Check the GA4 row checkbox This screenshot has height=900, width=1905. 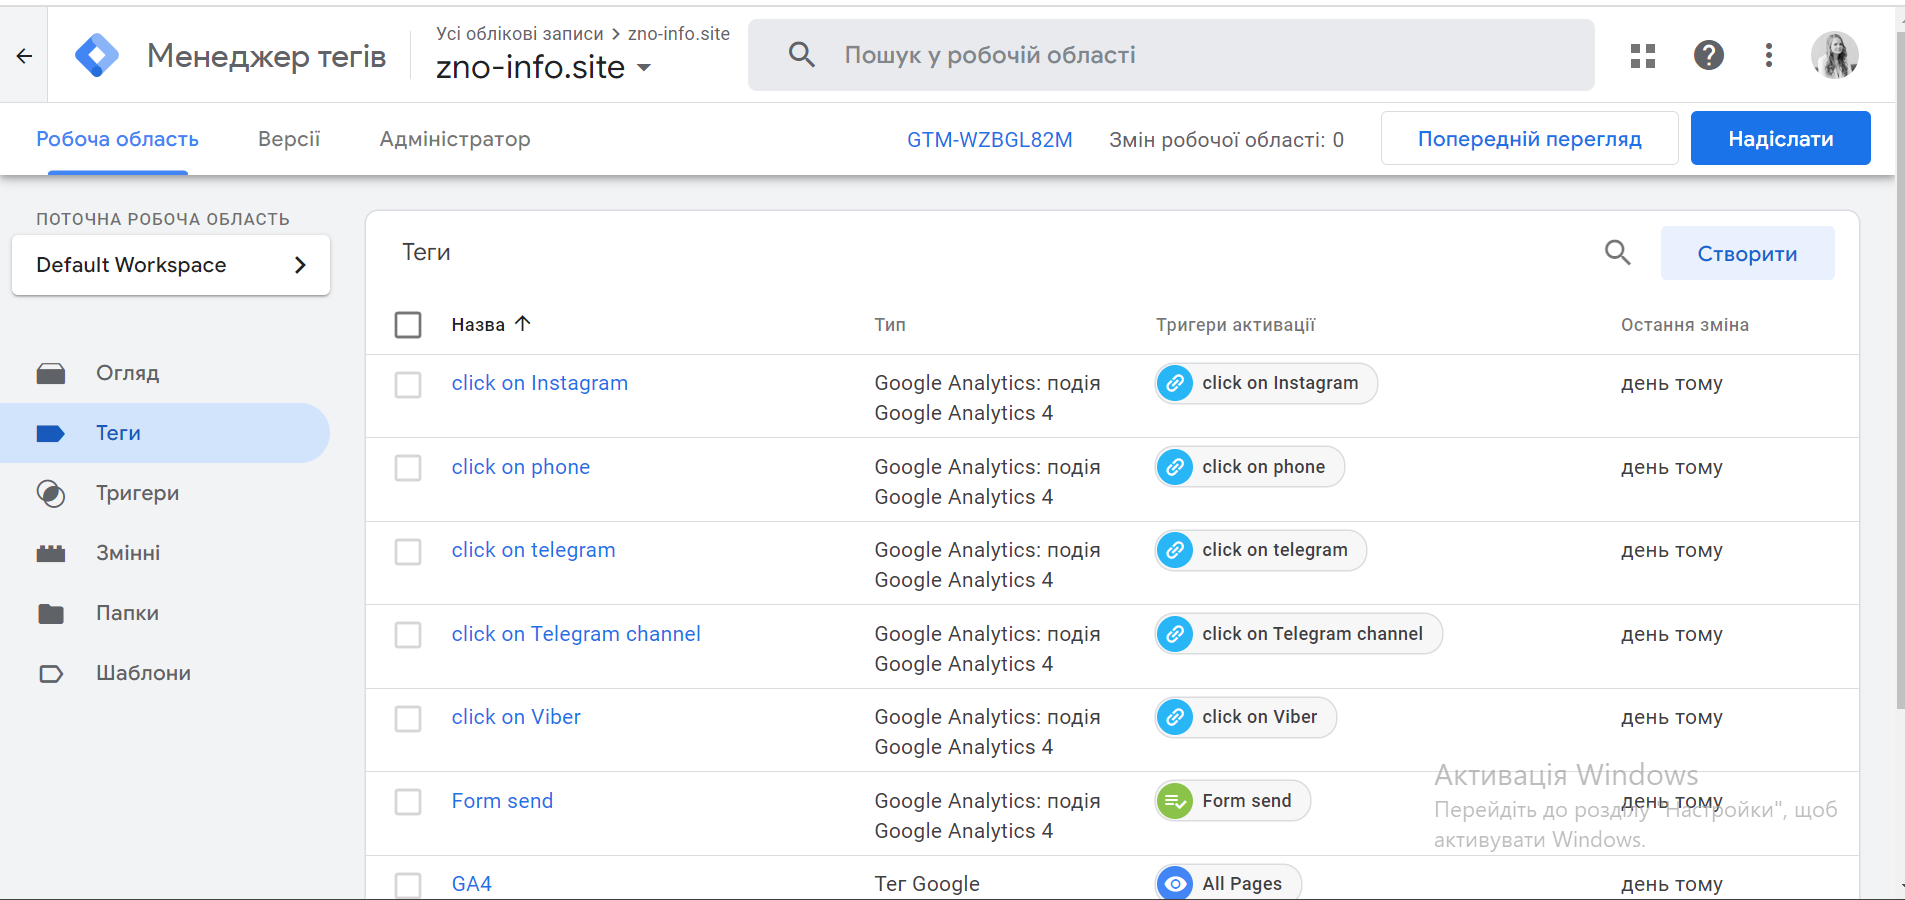tap(408, 885)
